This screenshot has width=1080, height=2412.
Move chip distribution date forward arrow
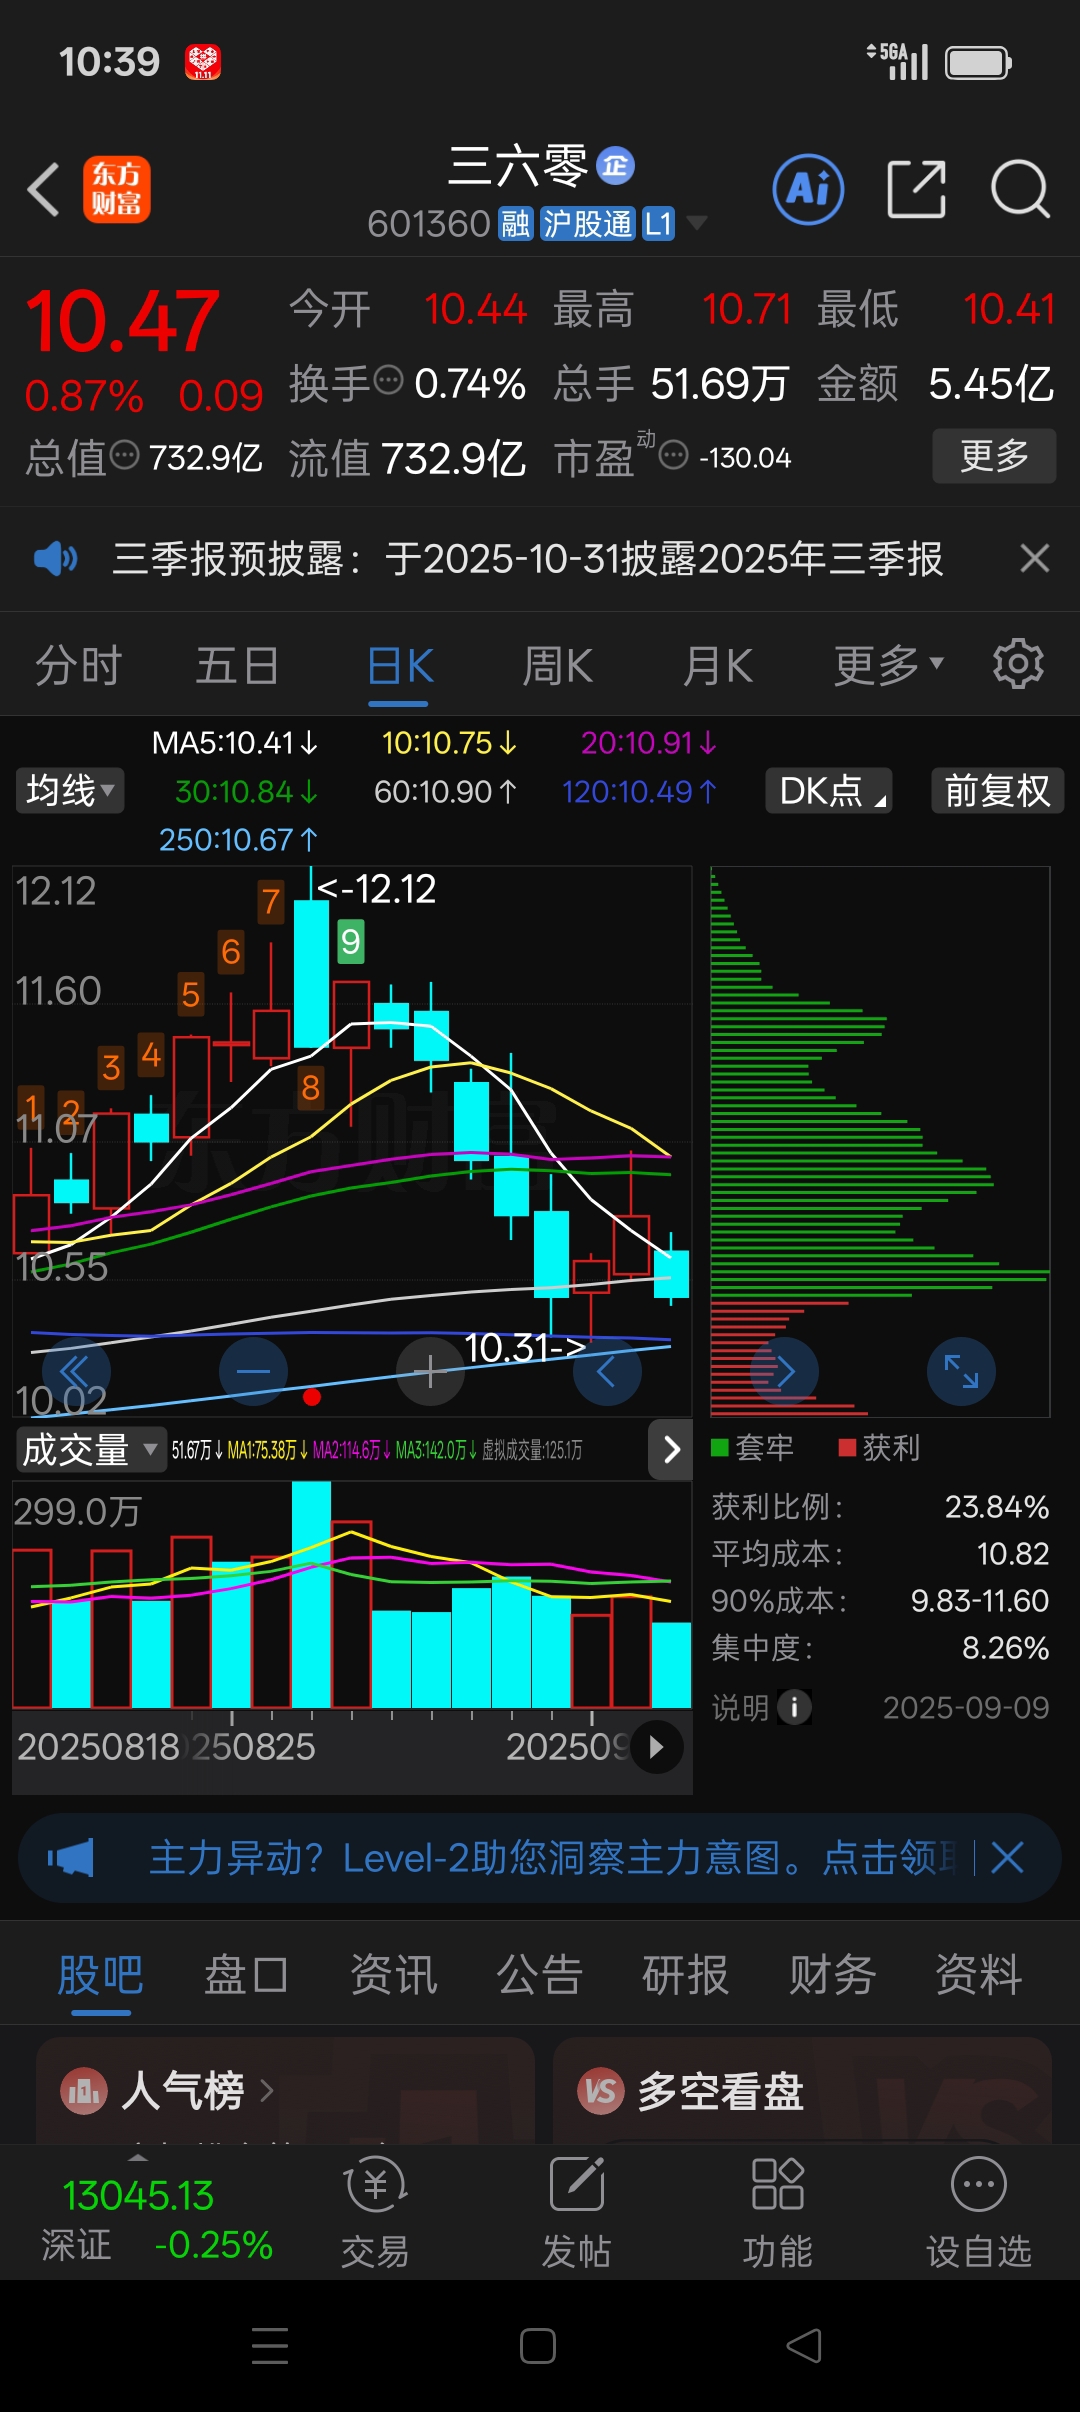(785, 1371)
